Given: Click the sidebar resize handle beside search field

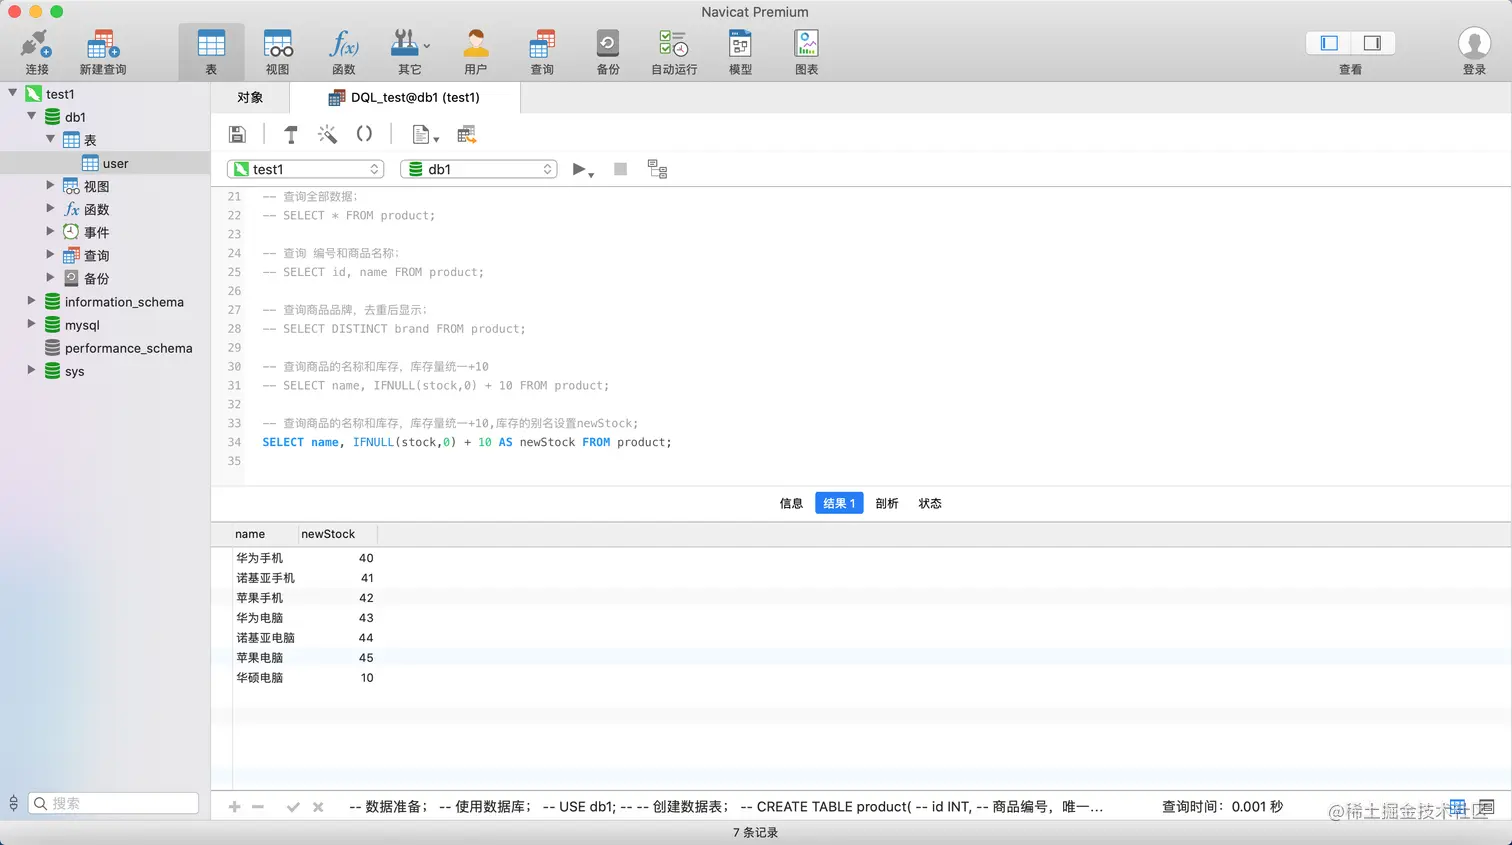Looking at the screenshot, I should point(13,803).
